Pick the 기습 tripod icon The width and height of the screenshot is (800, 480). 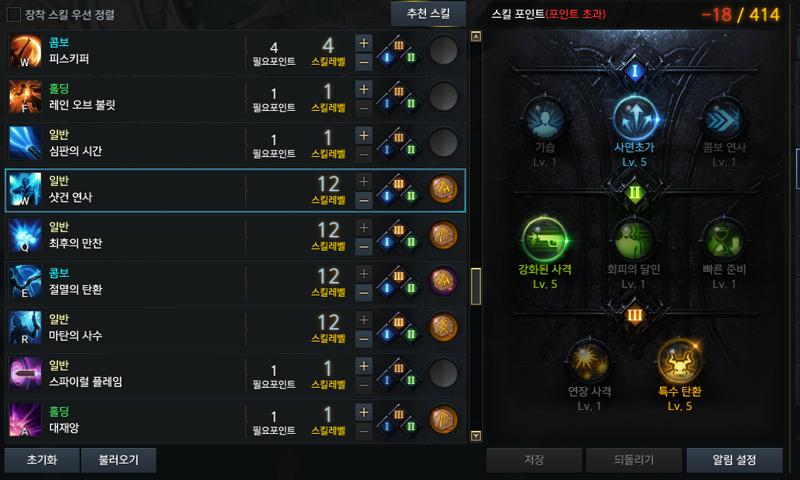pos(544,119)
